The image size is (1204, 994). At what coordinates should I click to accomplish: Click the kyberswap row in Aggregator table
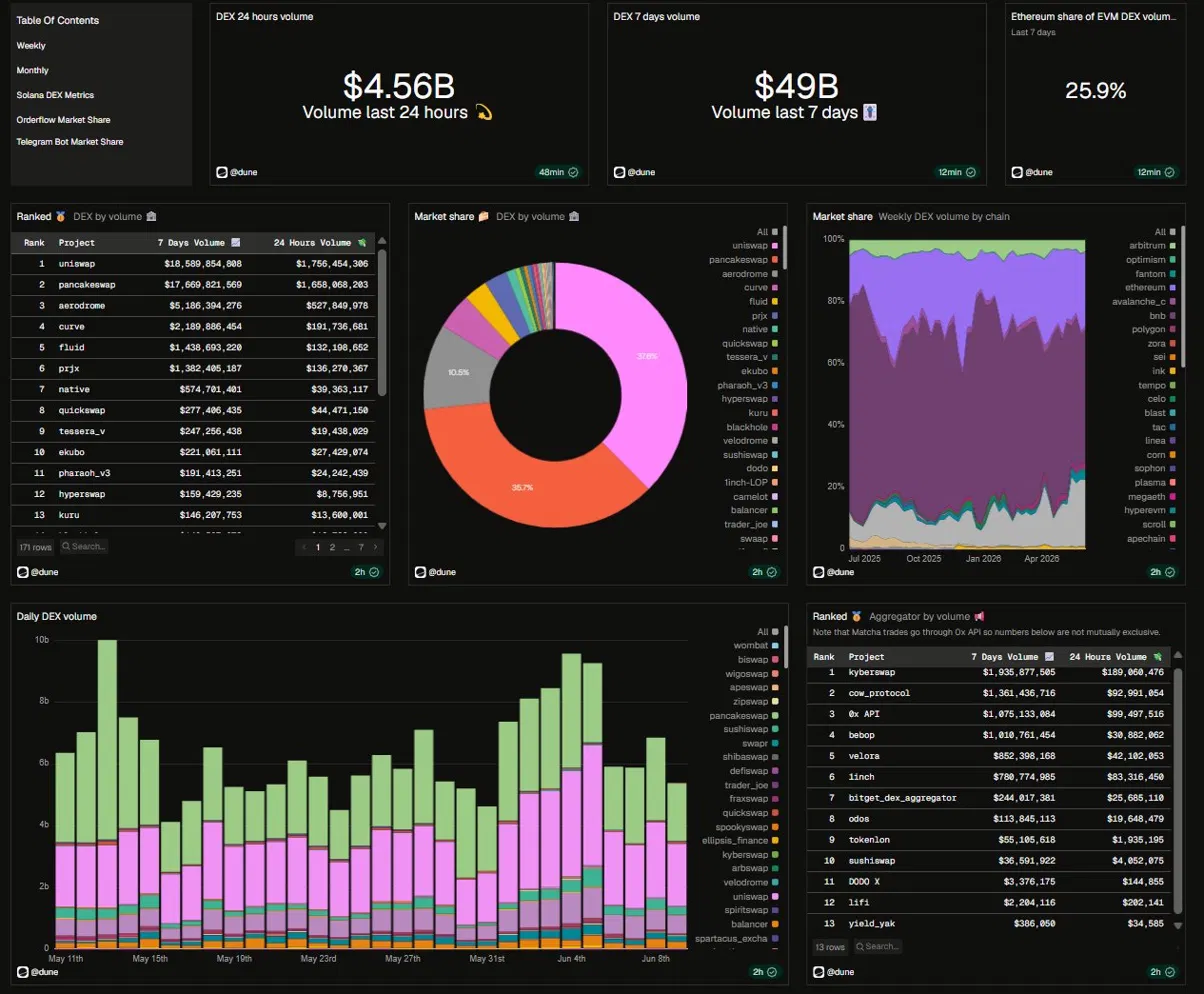click(989, 673)
